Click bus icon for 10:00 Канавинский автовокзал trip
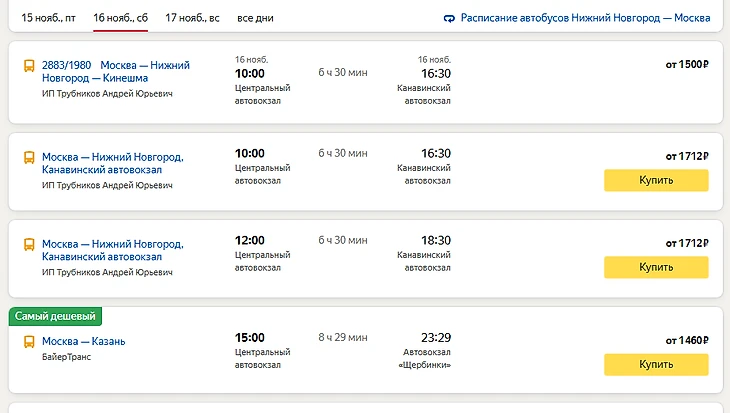 pyautogui.click(x=30, y=158)
